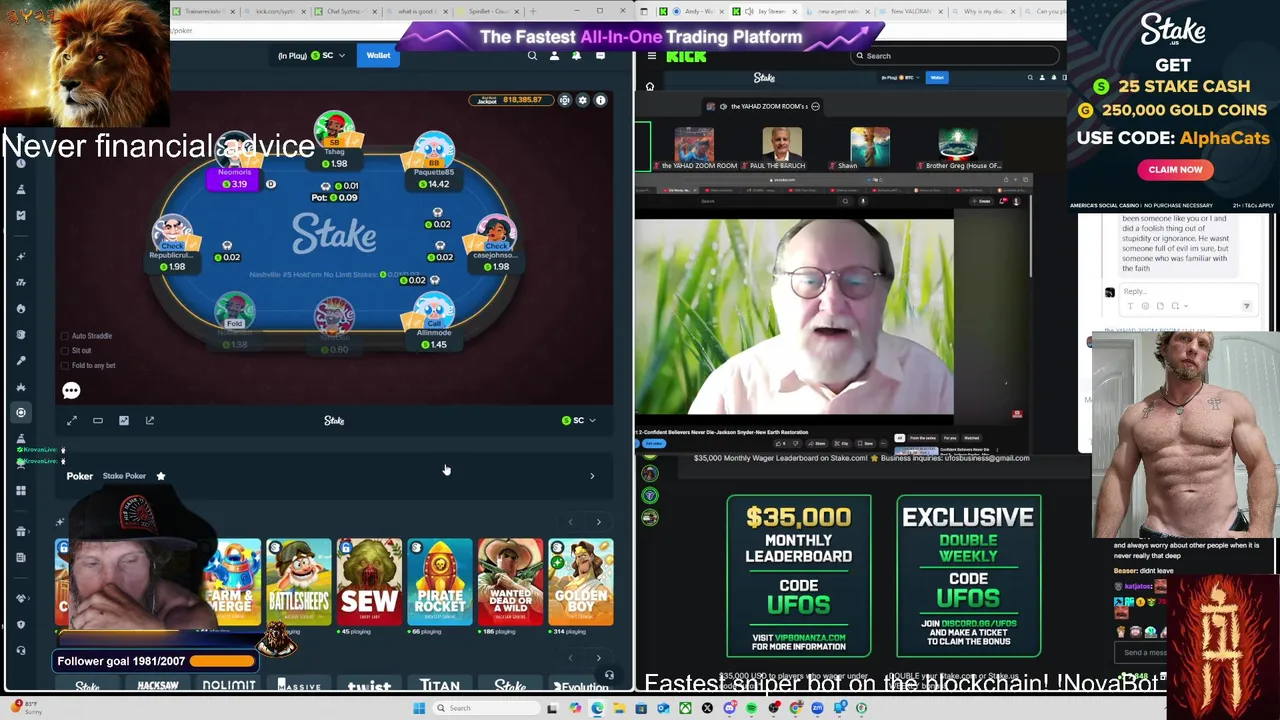1280x720 pixels.
Task: Open the Stake Poker provider link
Action: pos(124,476)
